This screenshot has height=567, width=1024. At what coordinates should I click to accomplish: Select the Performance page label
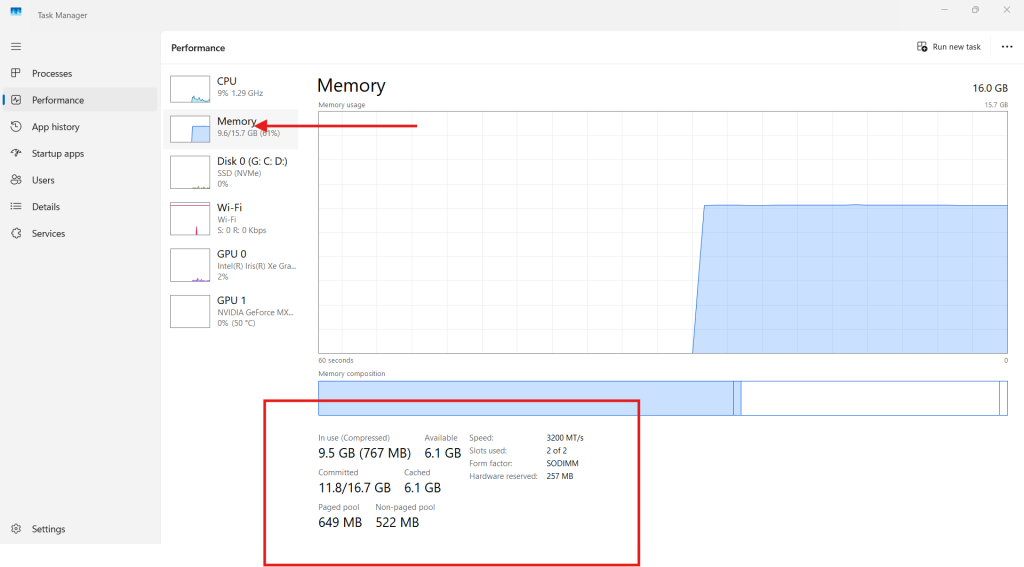click(57, 100)
